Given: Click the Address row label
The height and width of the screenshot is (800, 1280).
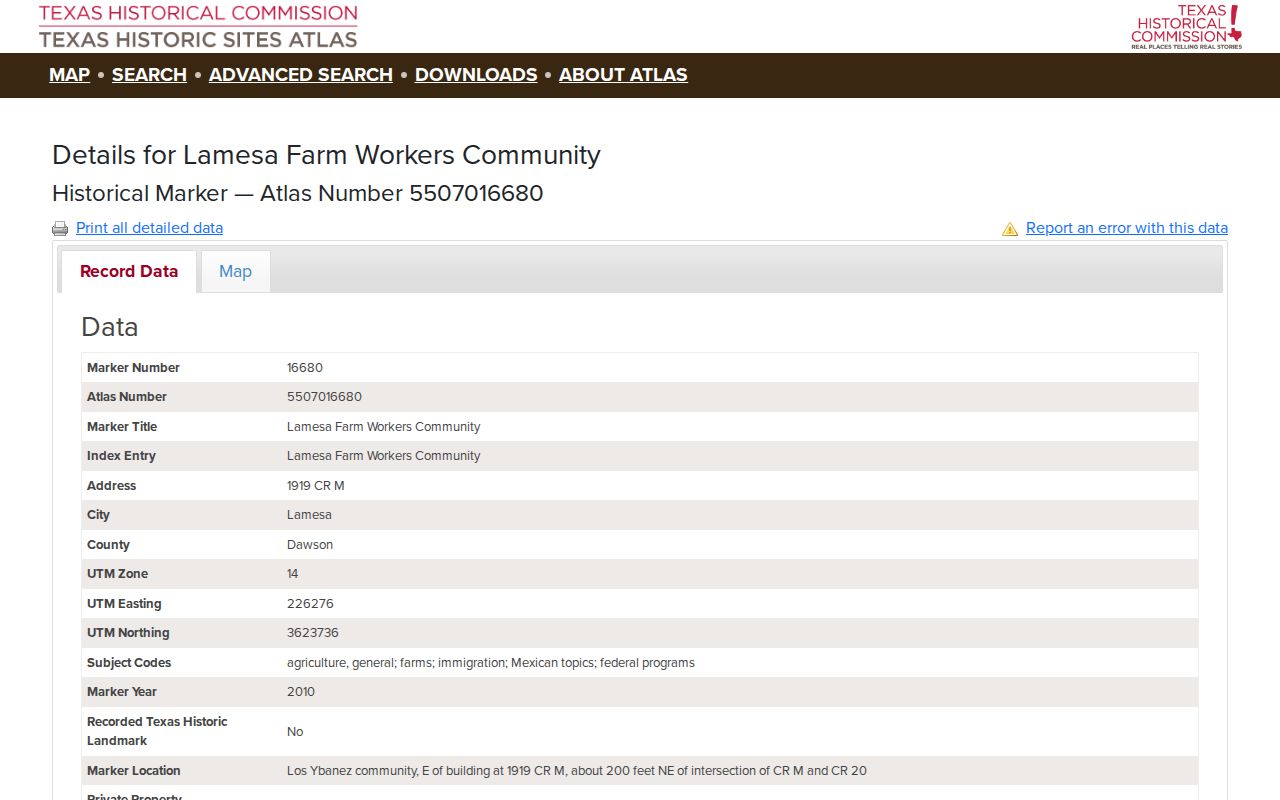Looking at the screenshot, I should click(x=111, y=486).
